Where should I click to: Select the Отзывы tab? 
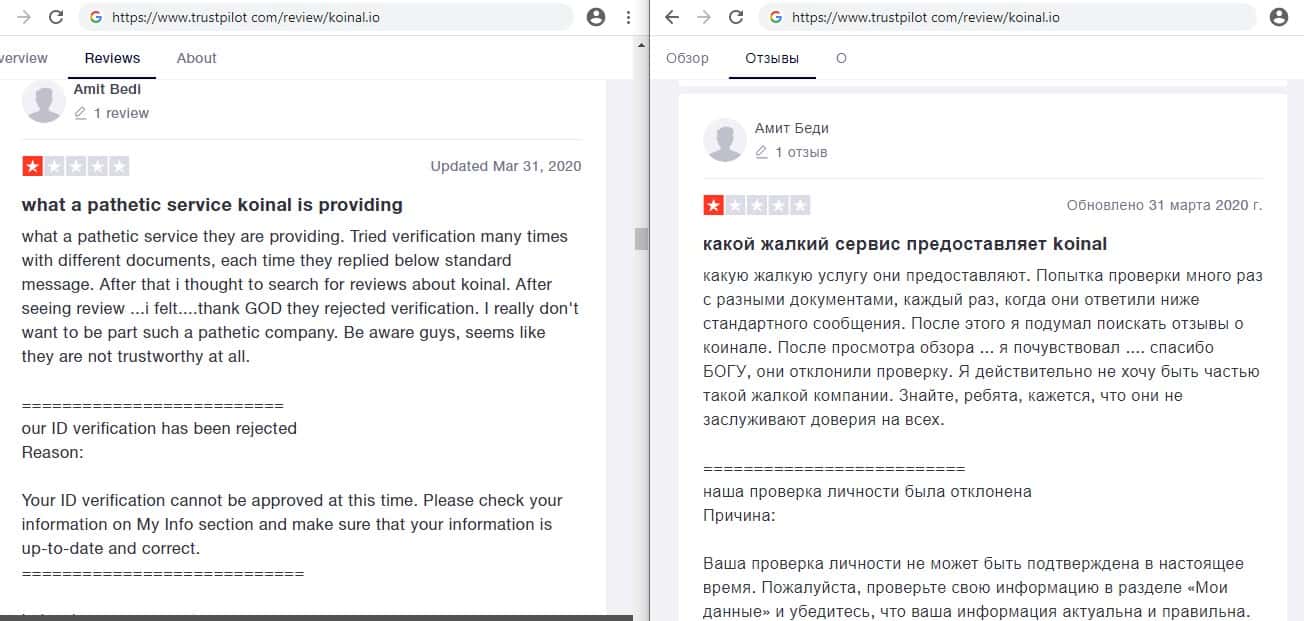click(x=772, y=58)
